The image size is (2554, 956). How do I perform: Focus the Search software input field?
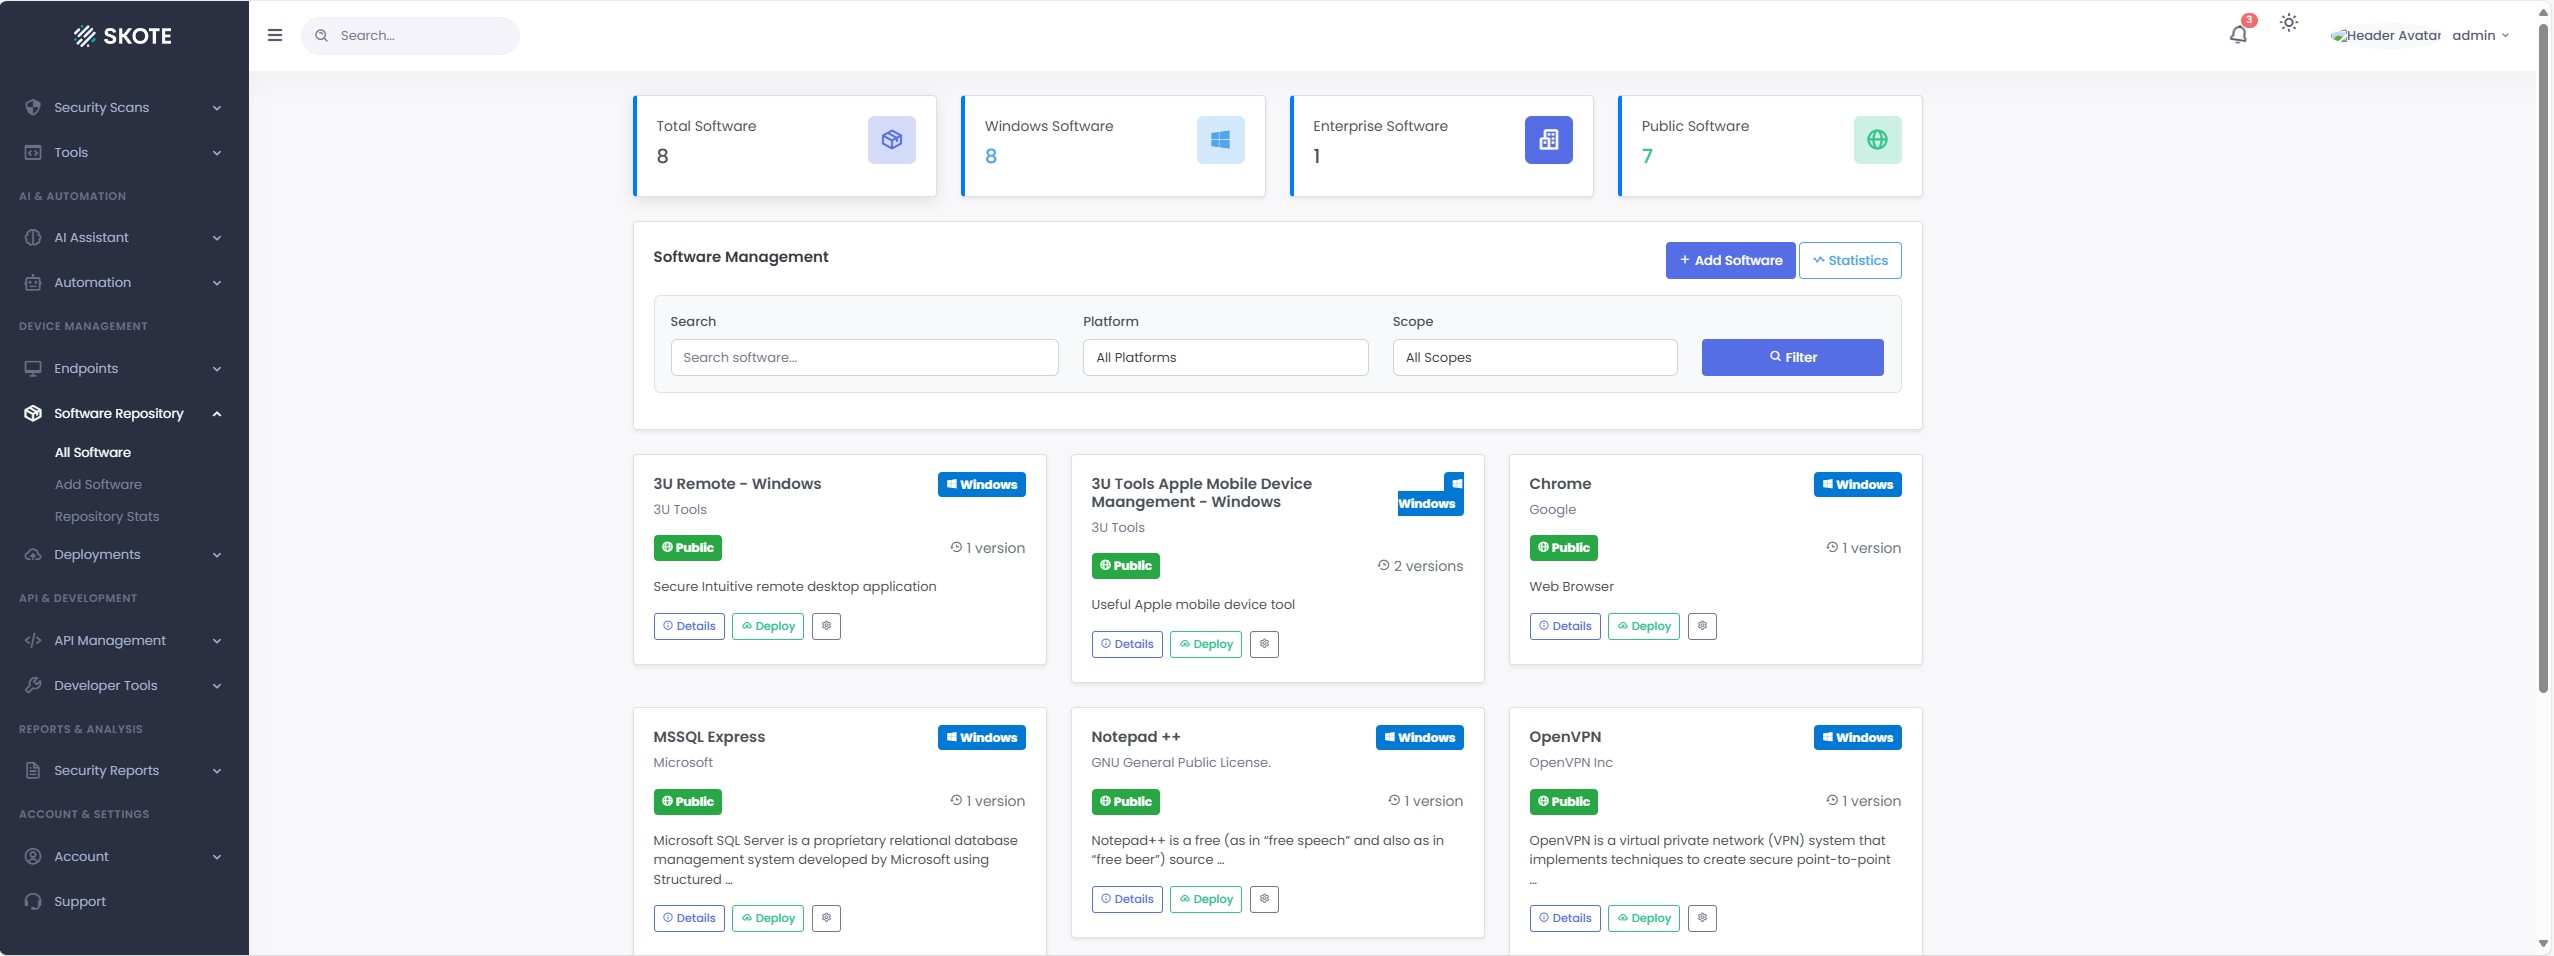pos(864,358)
